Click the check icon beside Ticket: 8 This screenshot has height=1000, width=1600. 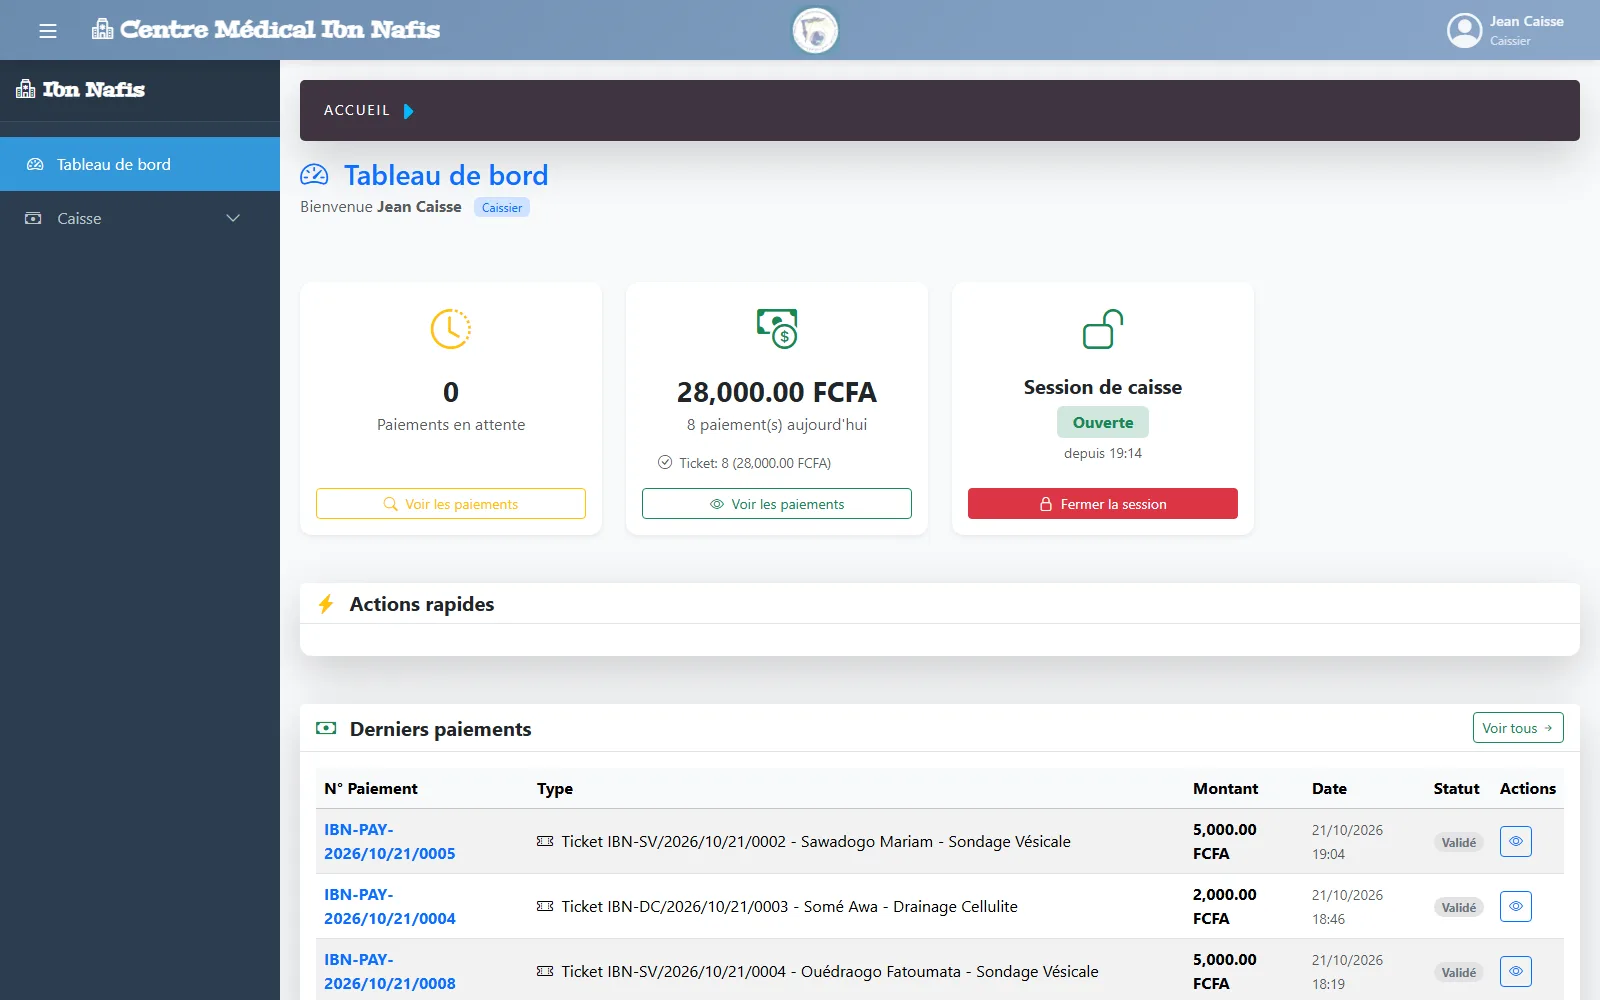click(x=665, y=462)
